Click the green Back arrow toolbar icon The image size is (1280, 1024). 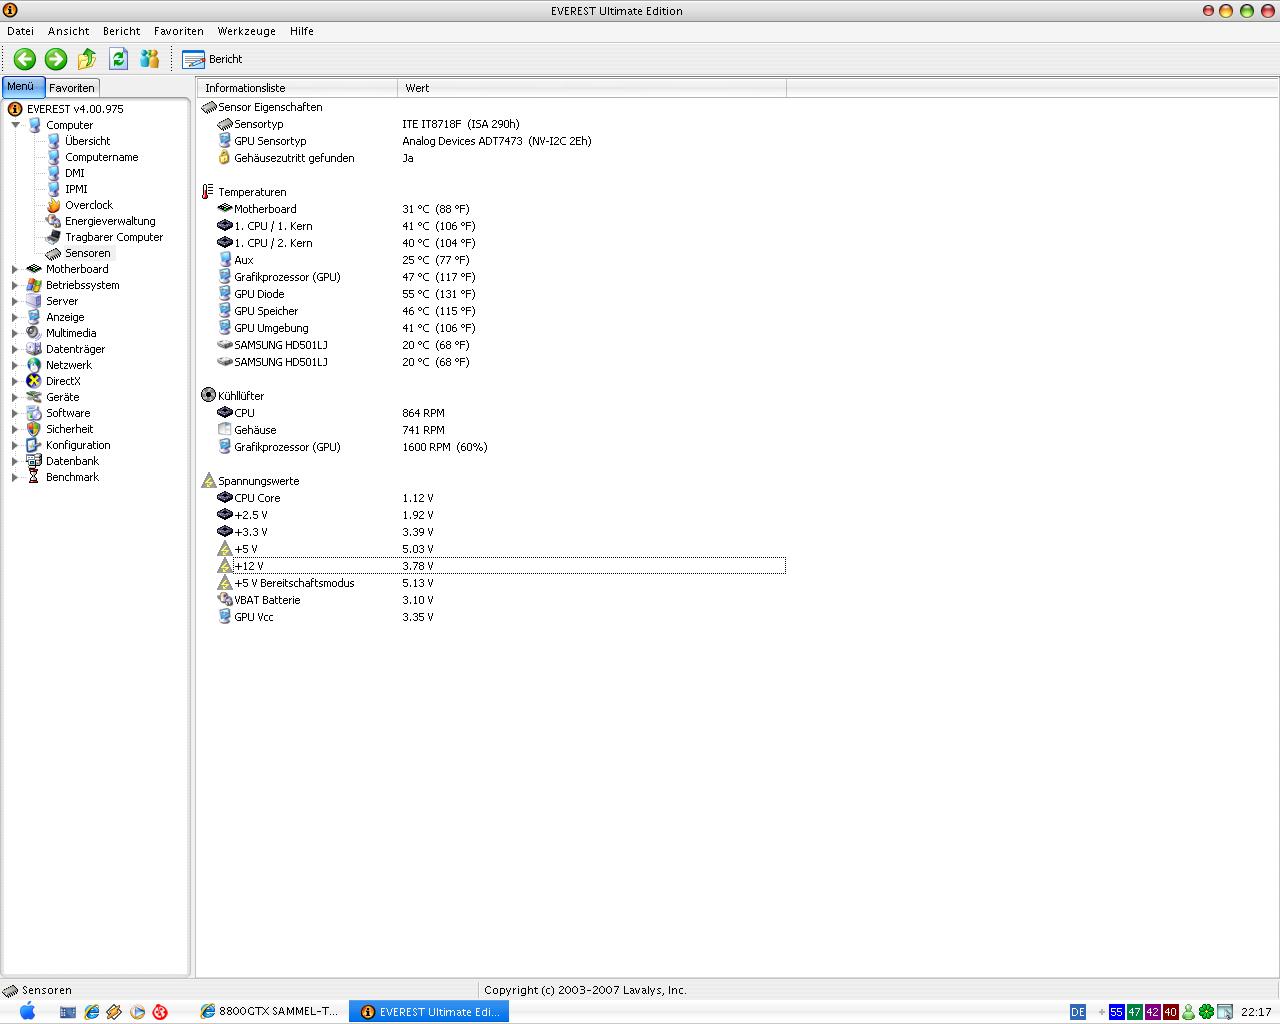click(x=25, y=59)
